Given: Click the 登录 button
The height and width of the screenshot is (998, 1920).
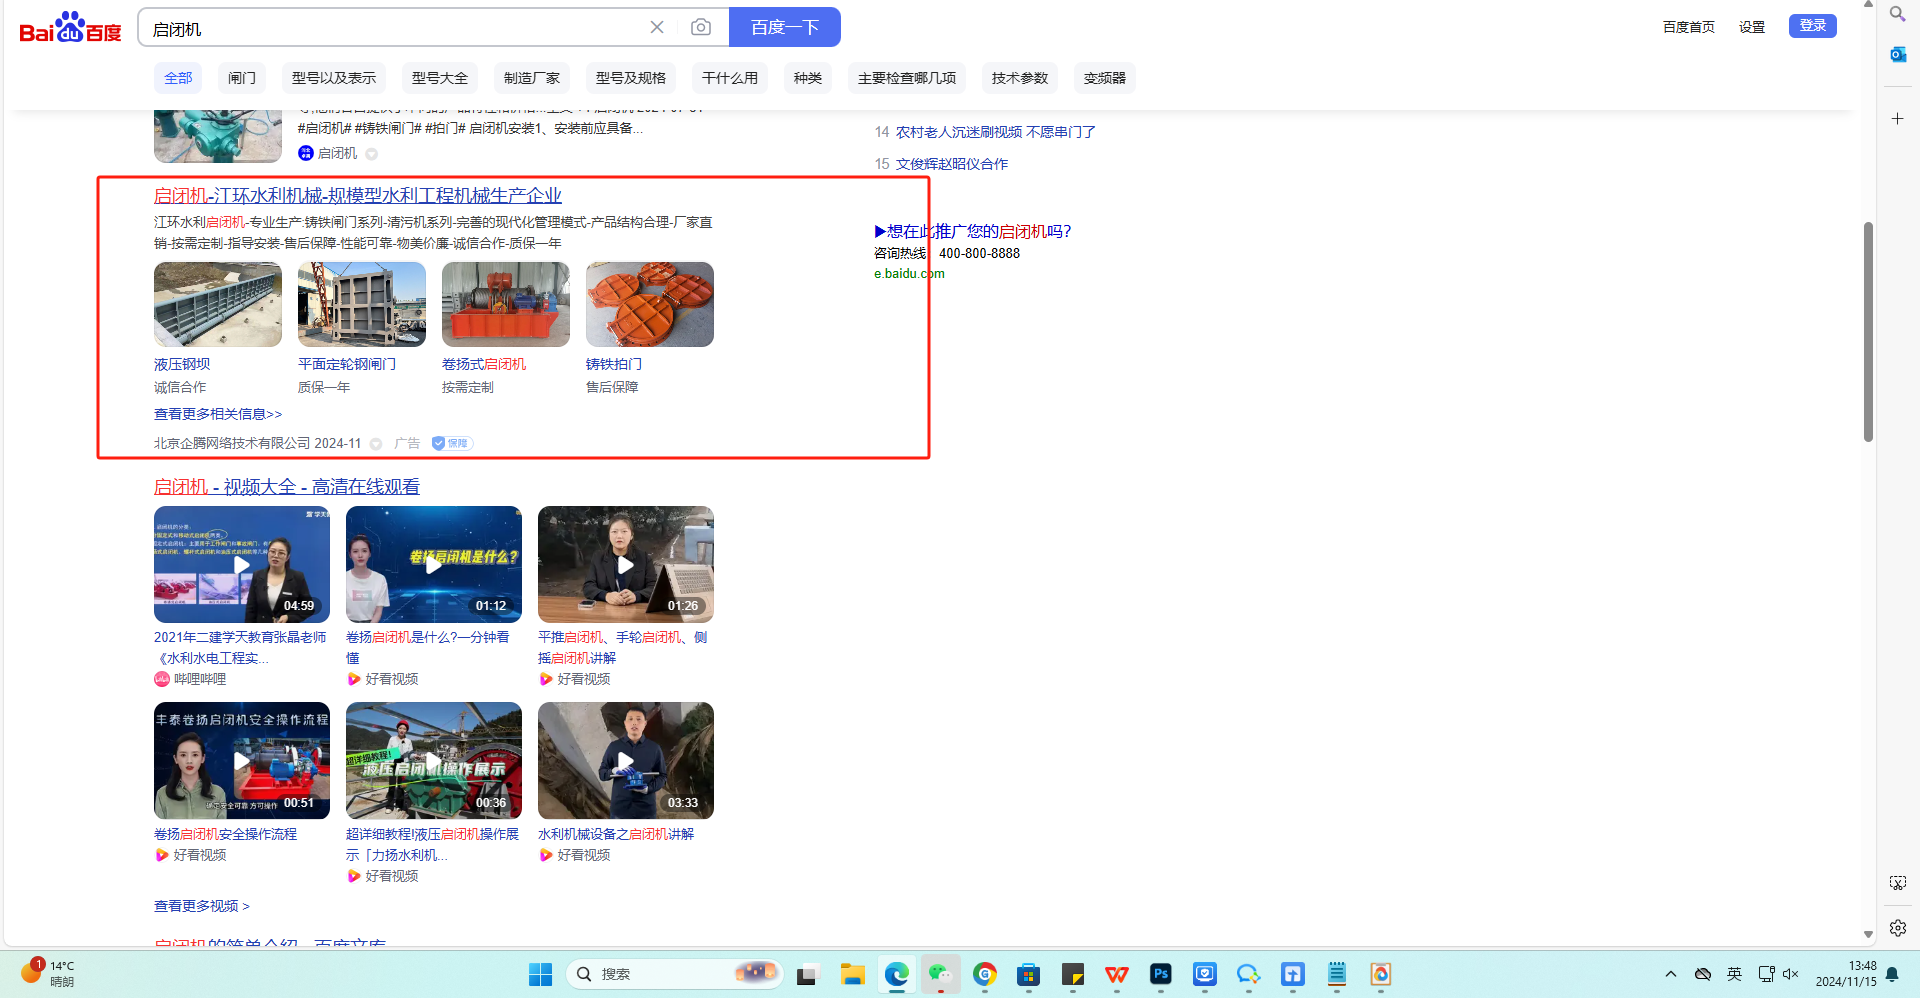Looking at the screenshot, I should pyautogui.click(x=1812, y=26).
